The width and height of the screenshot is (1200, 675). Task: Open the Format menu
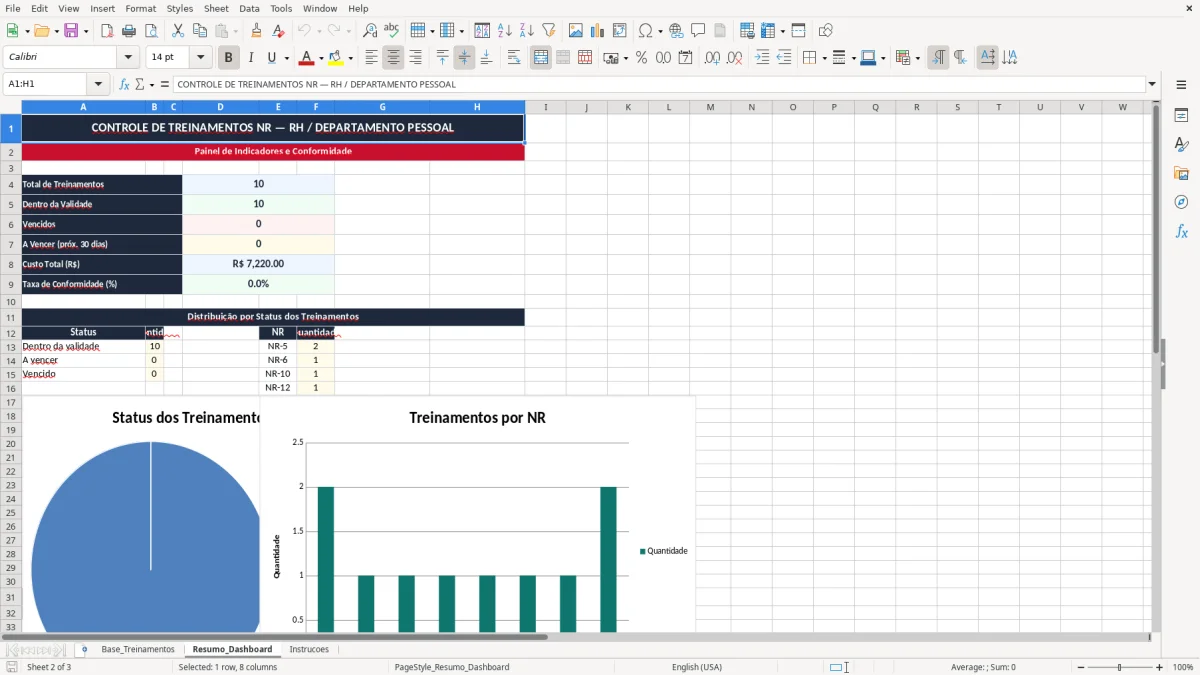click(140, 8)
